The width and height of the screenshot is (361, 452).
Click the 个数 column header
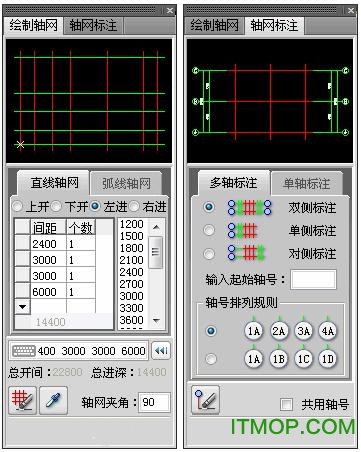coord(81,228)
